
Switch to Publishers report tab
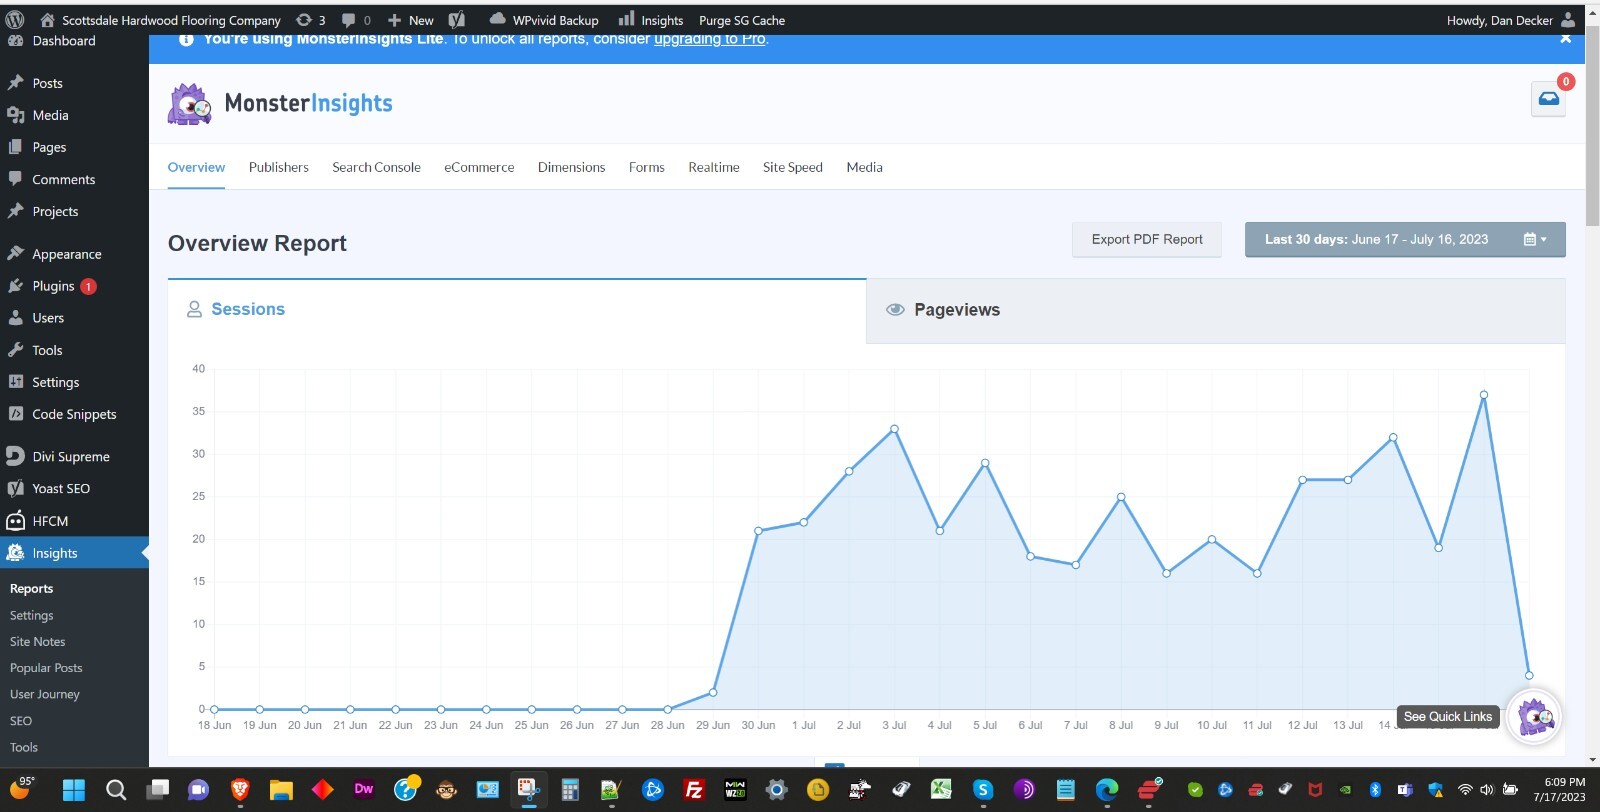click(278, 167)
